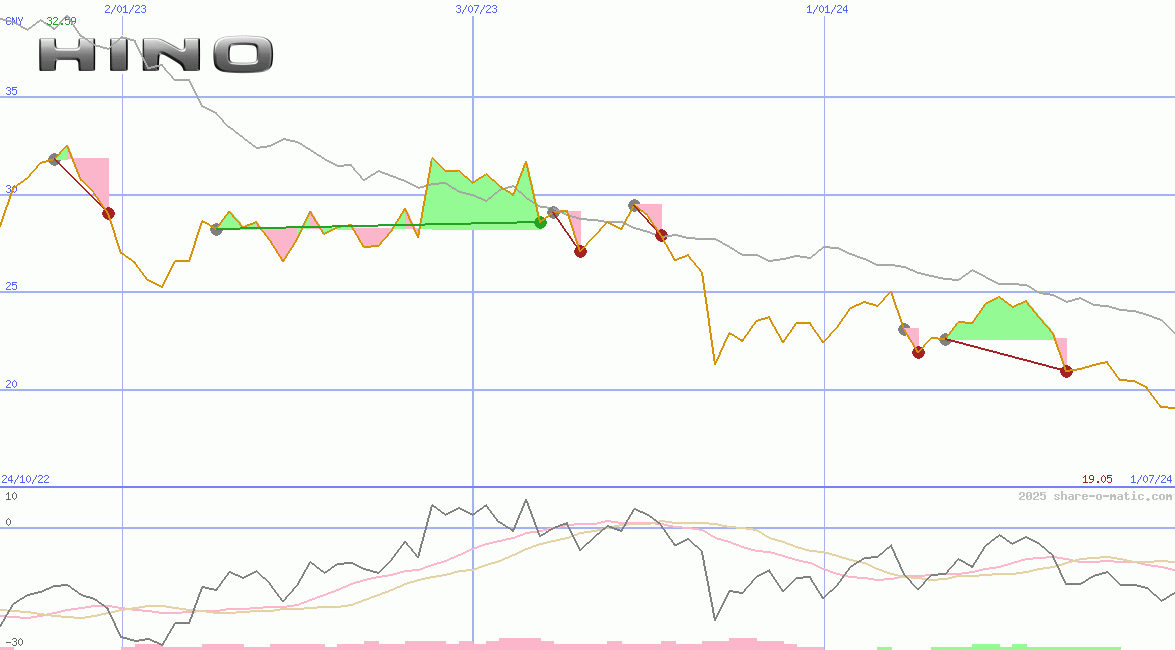
Task: Click the 3/07/23 date label
Action: pyautogui.click(x=476, y=9)
